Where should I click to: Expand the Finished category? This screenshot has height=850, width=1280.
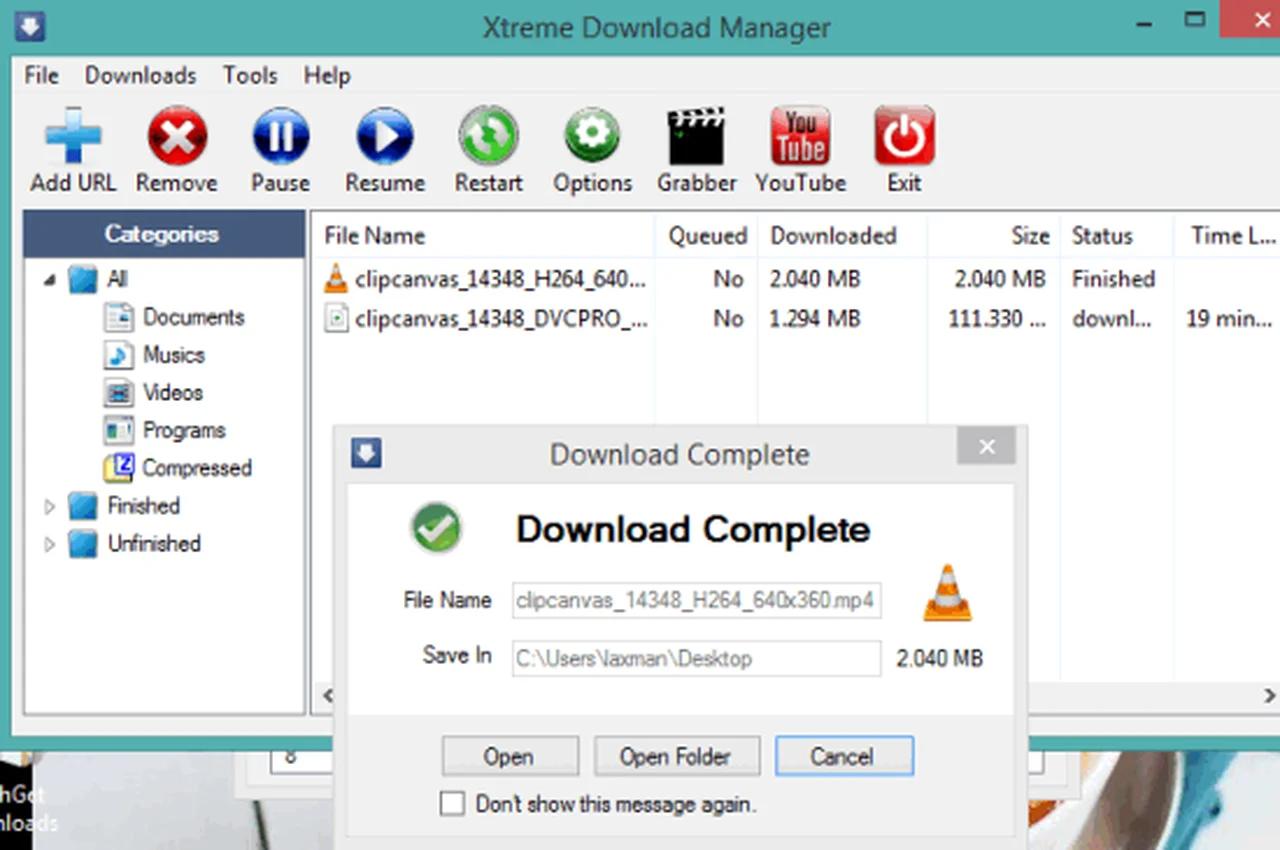(50, 506)
